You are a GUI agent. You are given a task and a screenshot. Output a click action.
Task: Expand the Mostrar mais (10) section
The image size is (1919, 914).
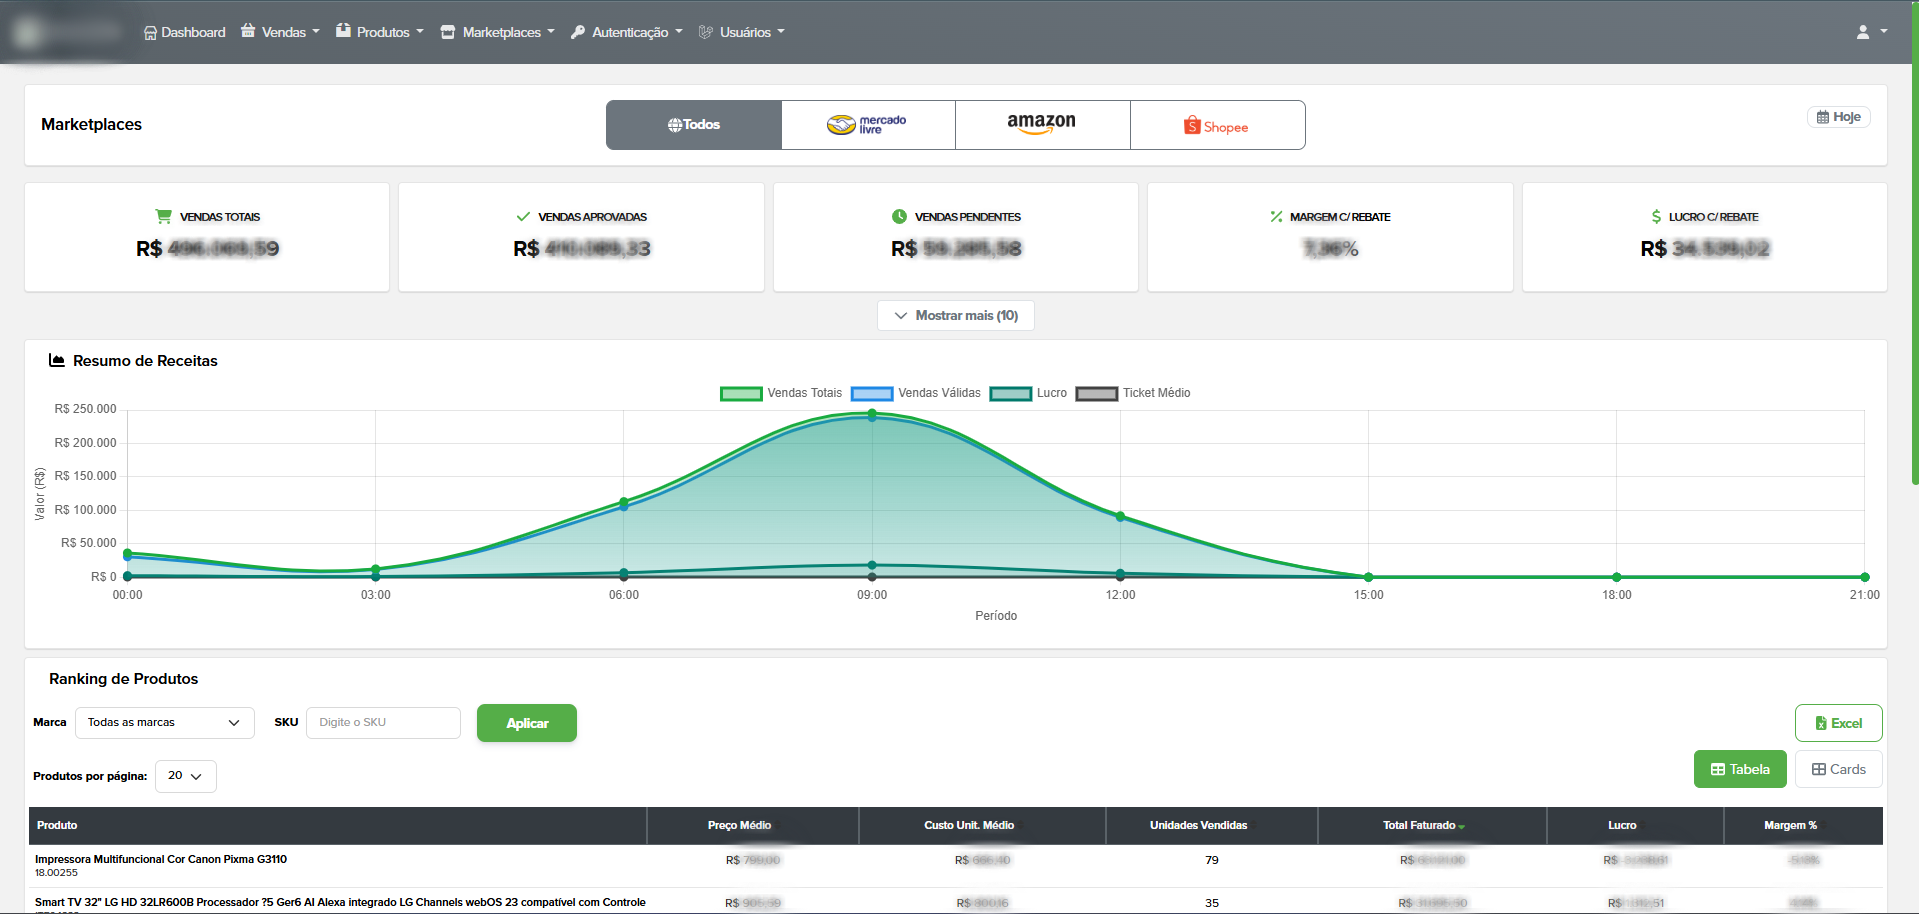(955, 315)
